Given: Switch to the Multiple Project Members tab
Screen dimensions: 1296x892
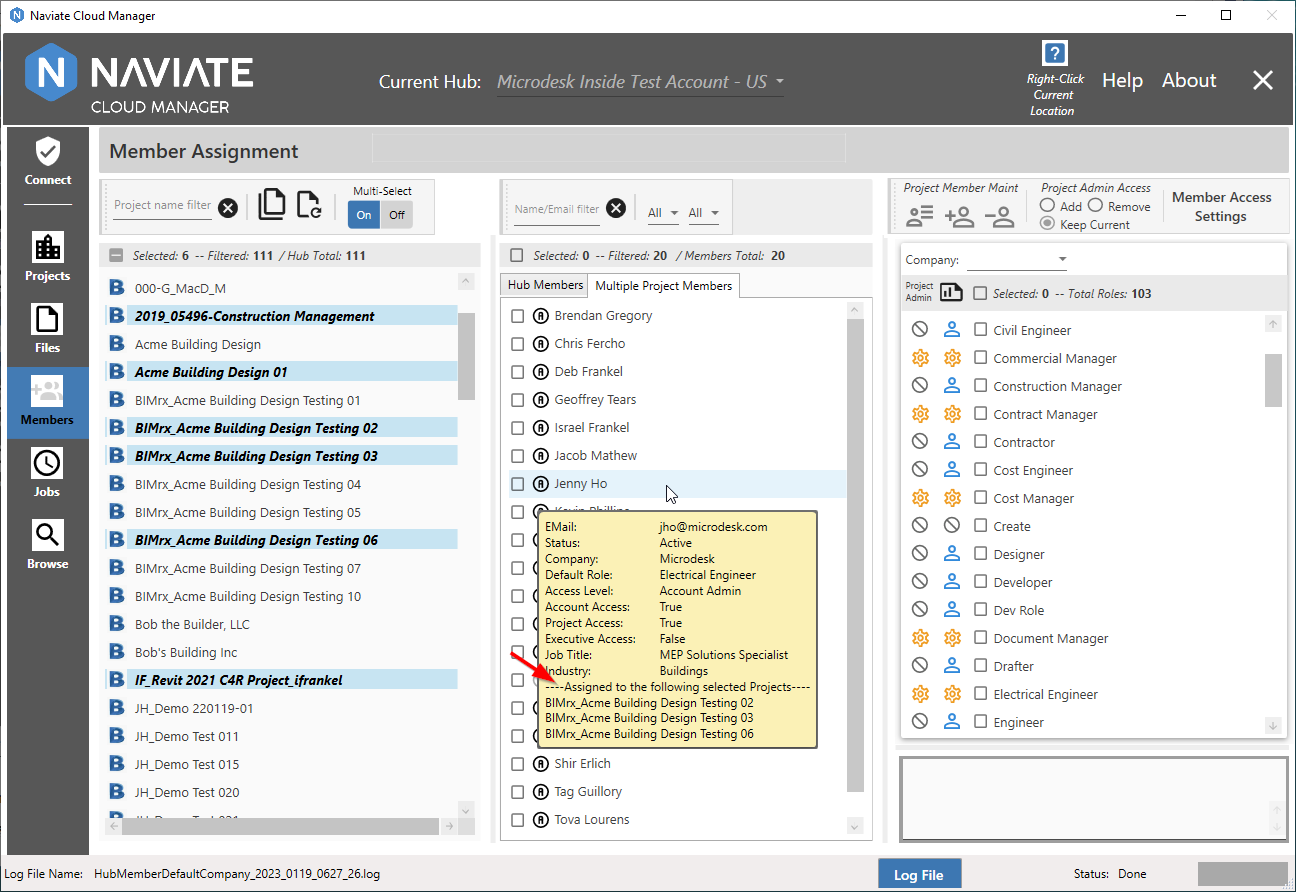Looking at the screenshot, I should [664, 286].
